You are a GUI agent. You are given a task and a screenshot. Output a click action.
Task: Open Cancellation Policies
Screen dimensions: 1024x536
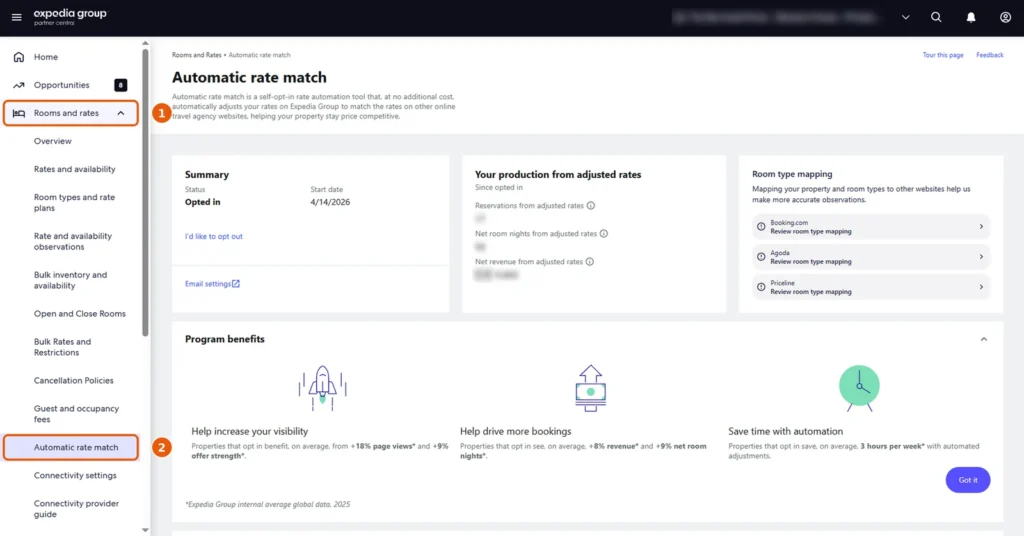pos(73,381)
